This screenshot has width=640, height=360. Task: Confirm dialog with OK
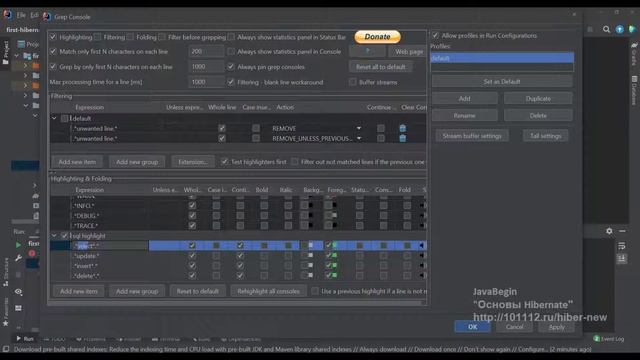[473, 327]
